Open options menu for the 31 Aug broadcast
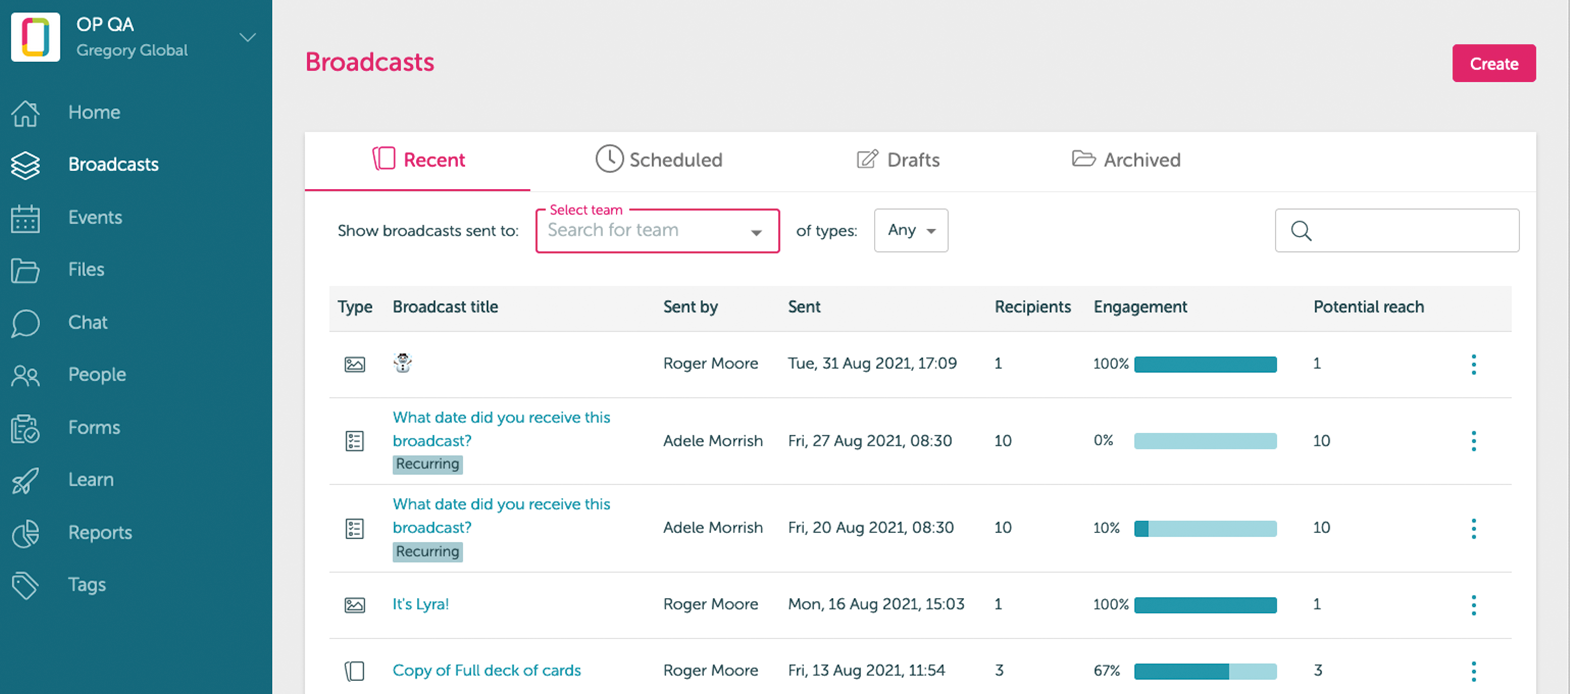1570x694 pixels. click(x=1473, y=365)
